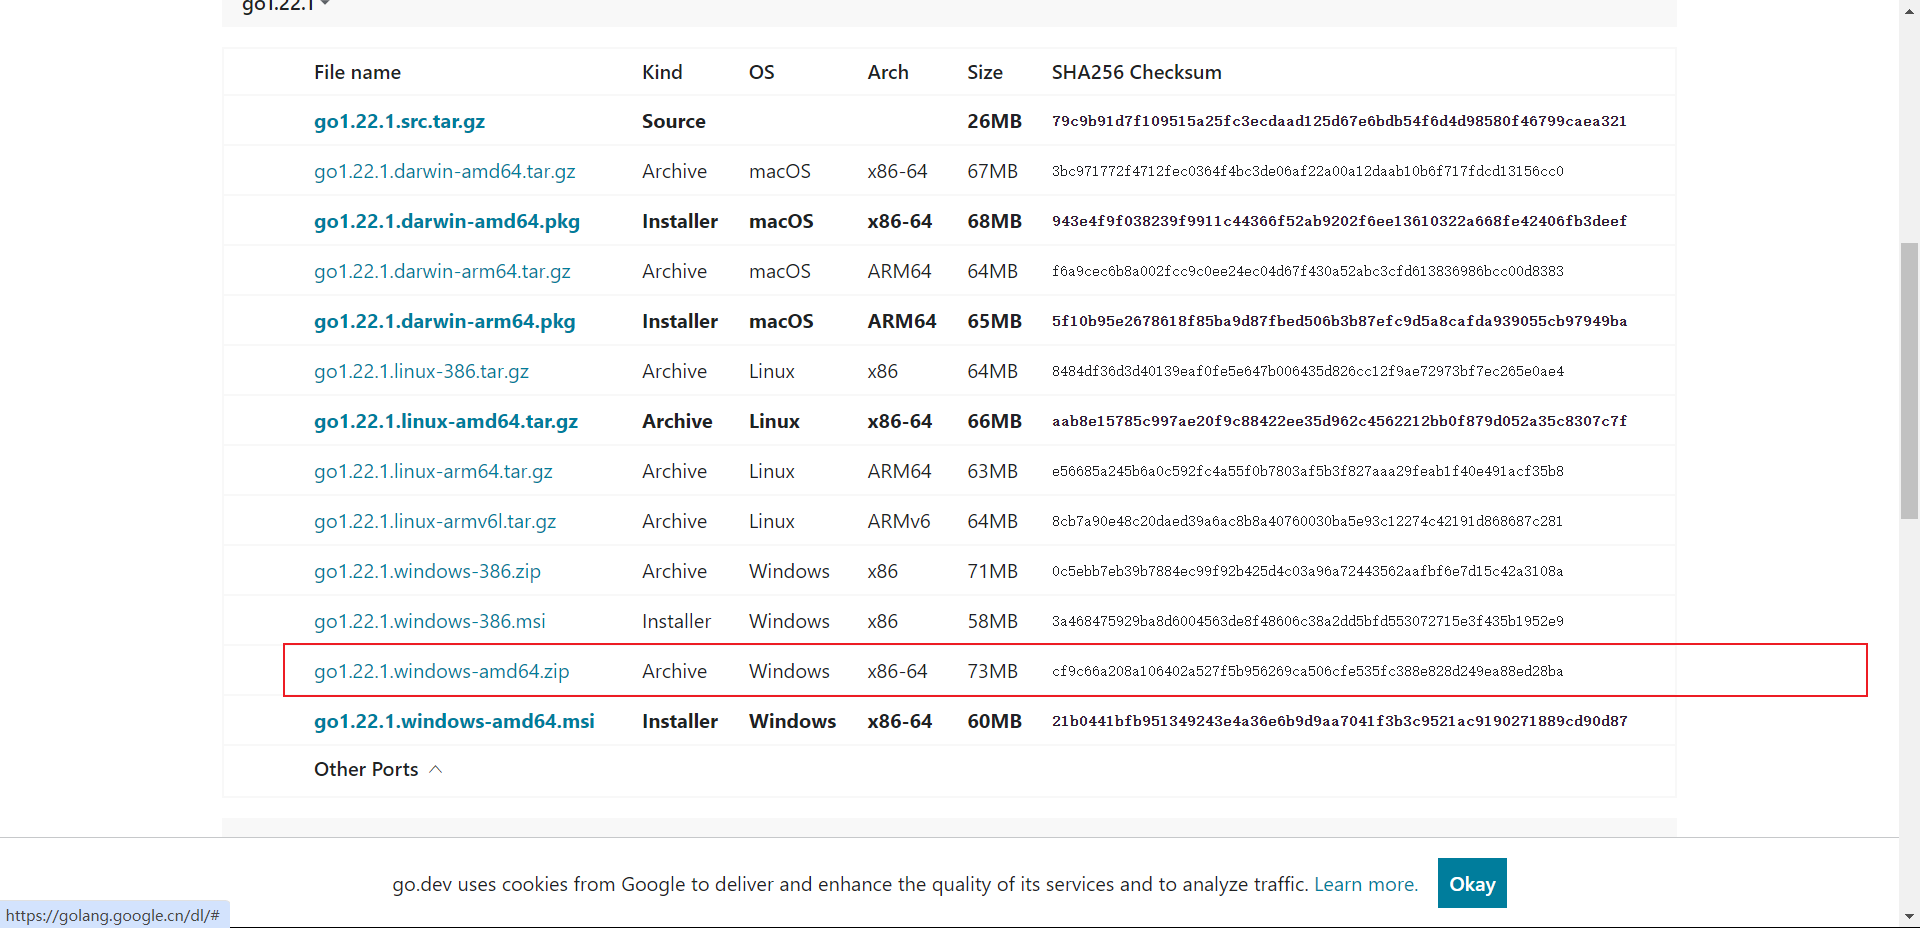Select the checksum starting aab8e15785

tap(1339, 421)
